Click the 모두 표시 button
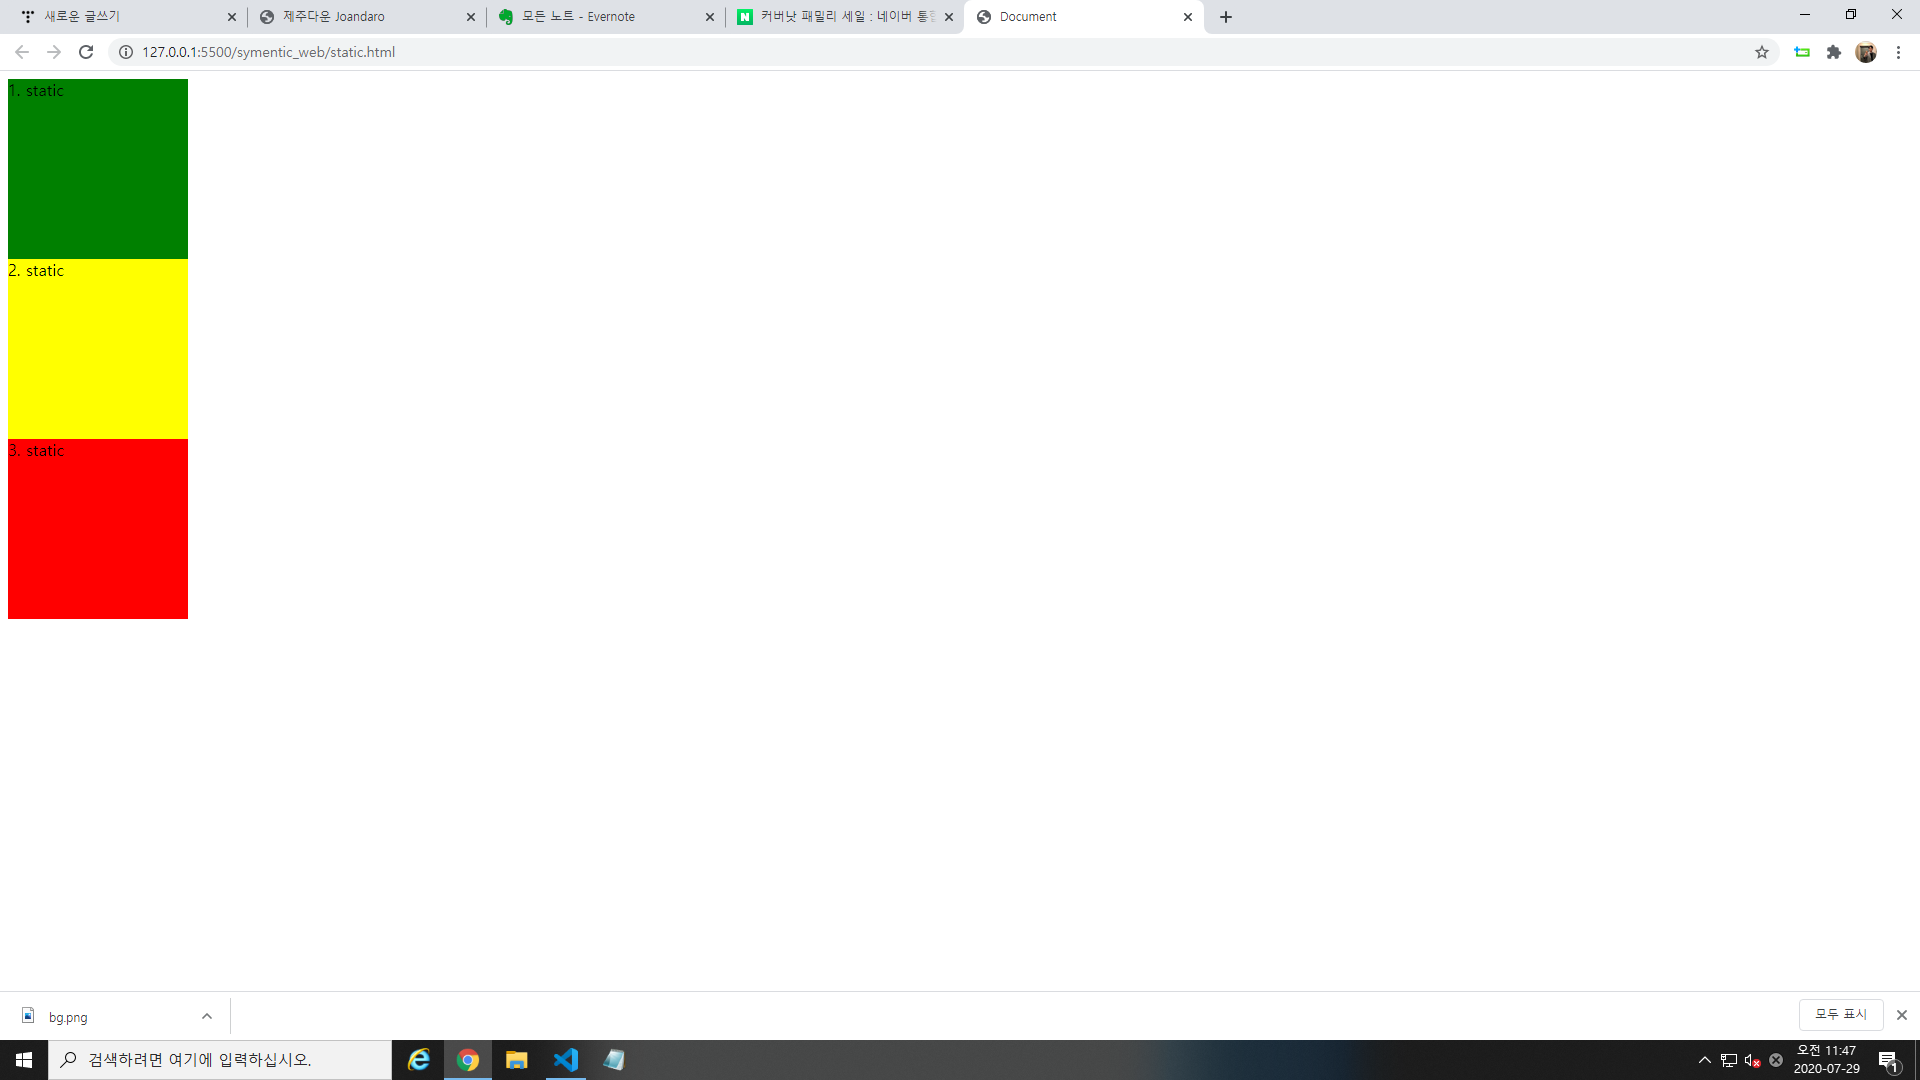This screenshot has width=1920, height=1080. pos(1840,1014)
